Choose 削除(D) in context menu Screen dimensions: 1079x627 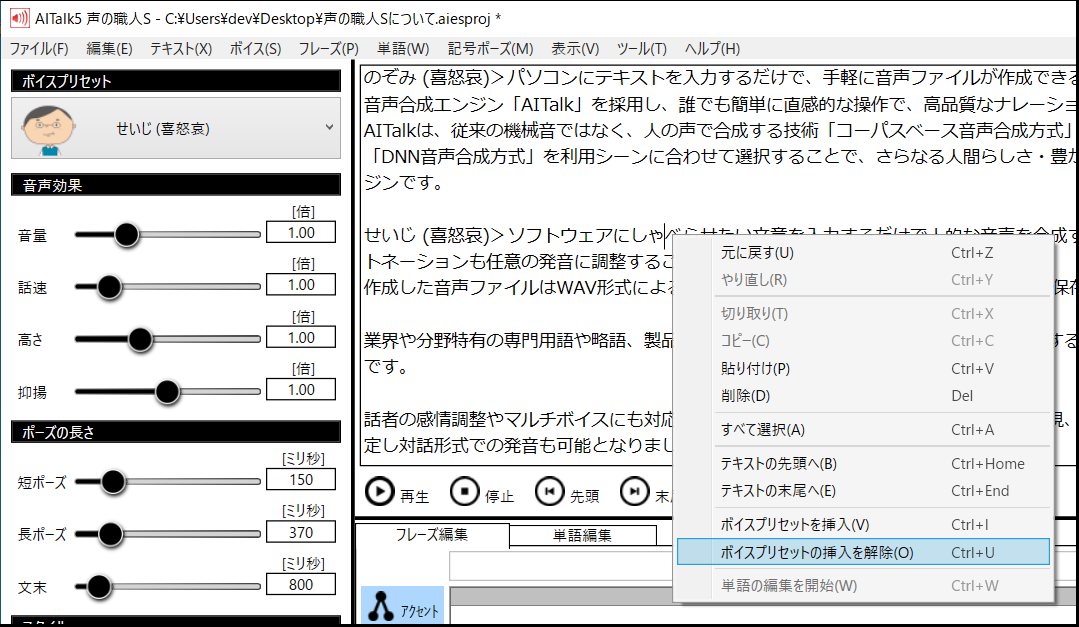pos(863,396)
